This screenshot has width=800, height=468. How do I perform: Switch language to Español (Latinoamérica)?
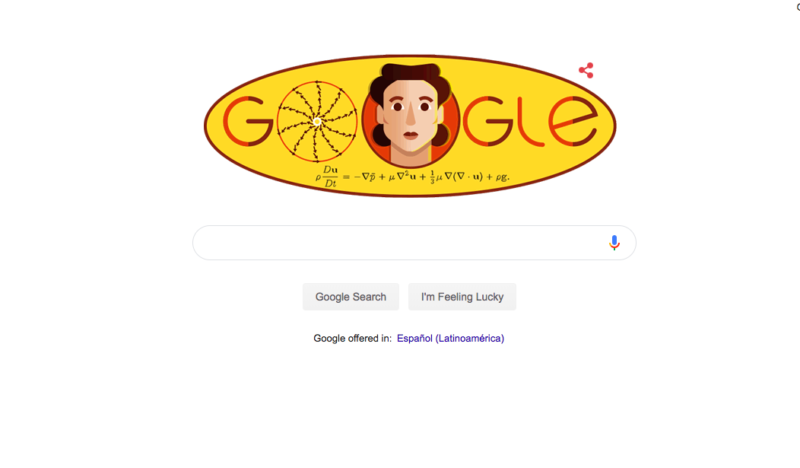451,338
